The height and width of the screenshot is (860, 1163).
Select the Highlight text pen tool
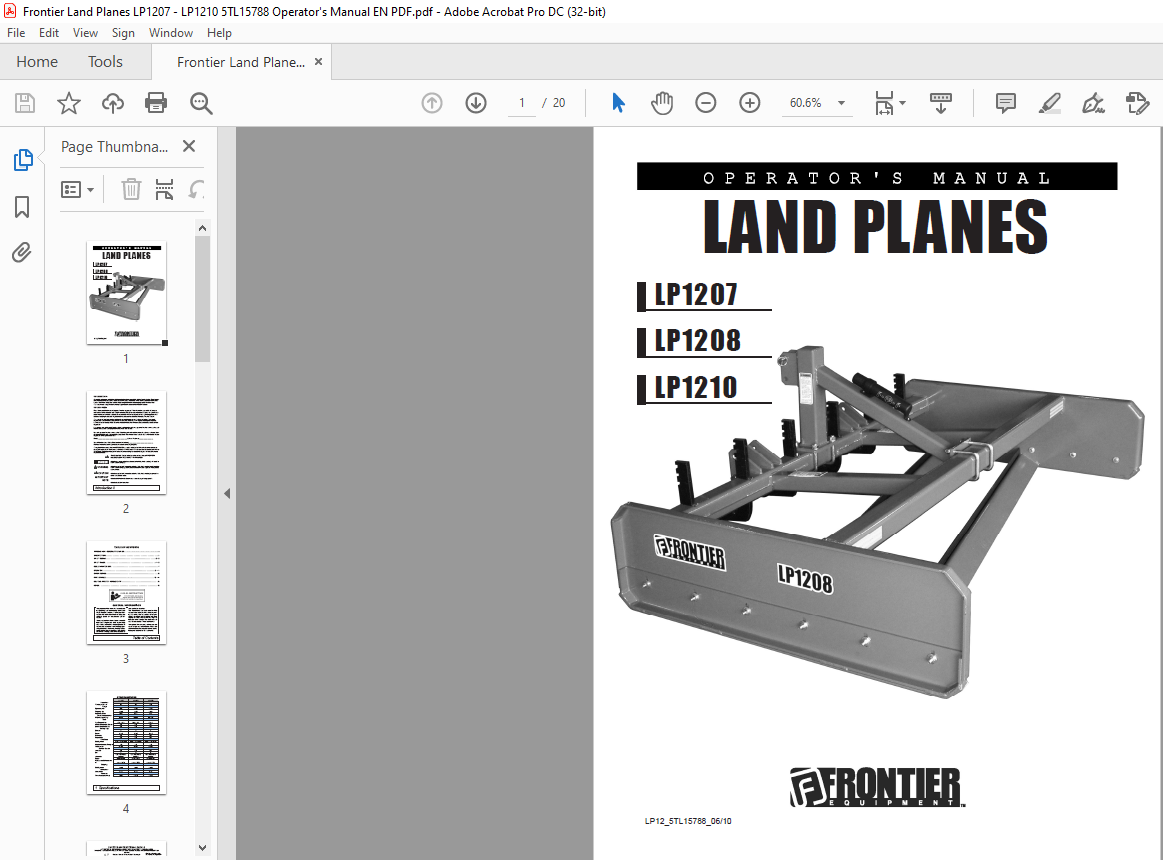1050,103
